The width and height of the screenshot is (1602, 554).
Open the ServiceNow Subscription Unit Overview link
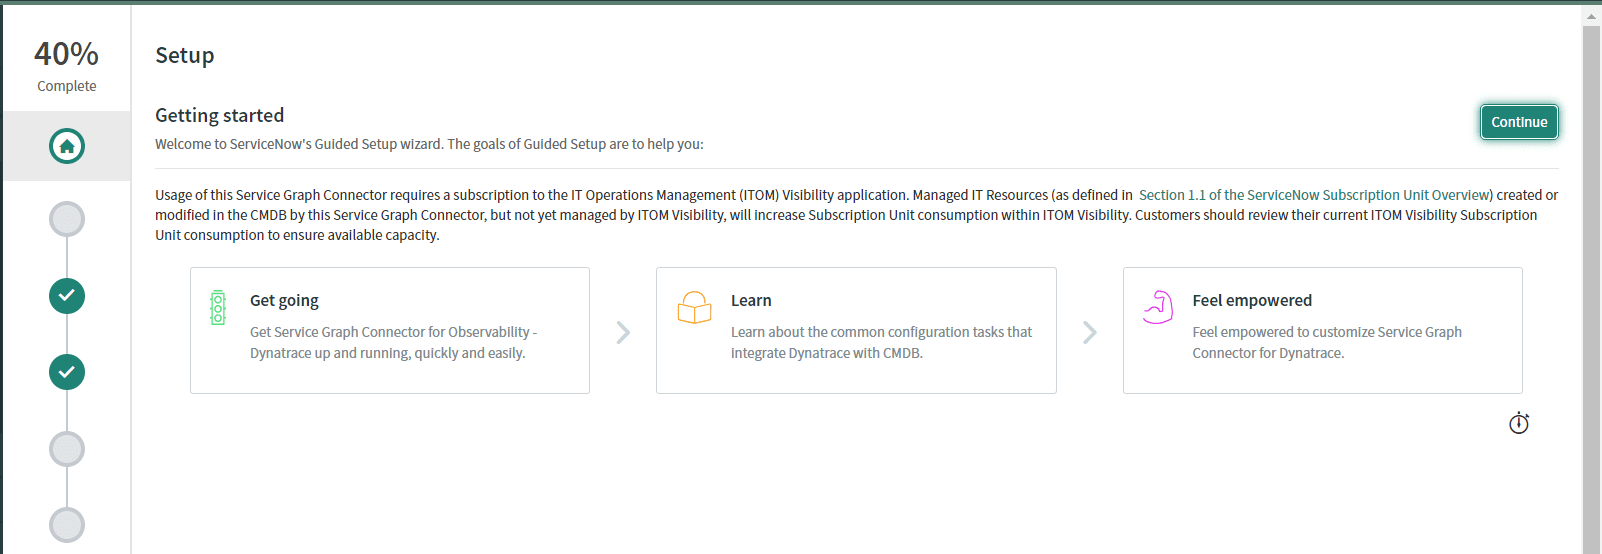tap(1314, 195)
